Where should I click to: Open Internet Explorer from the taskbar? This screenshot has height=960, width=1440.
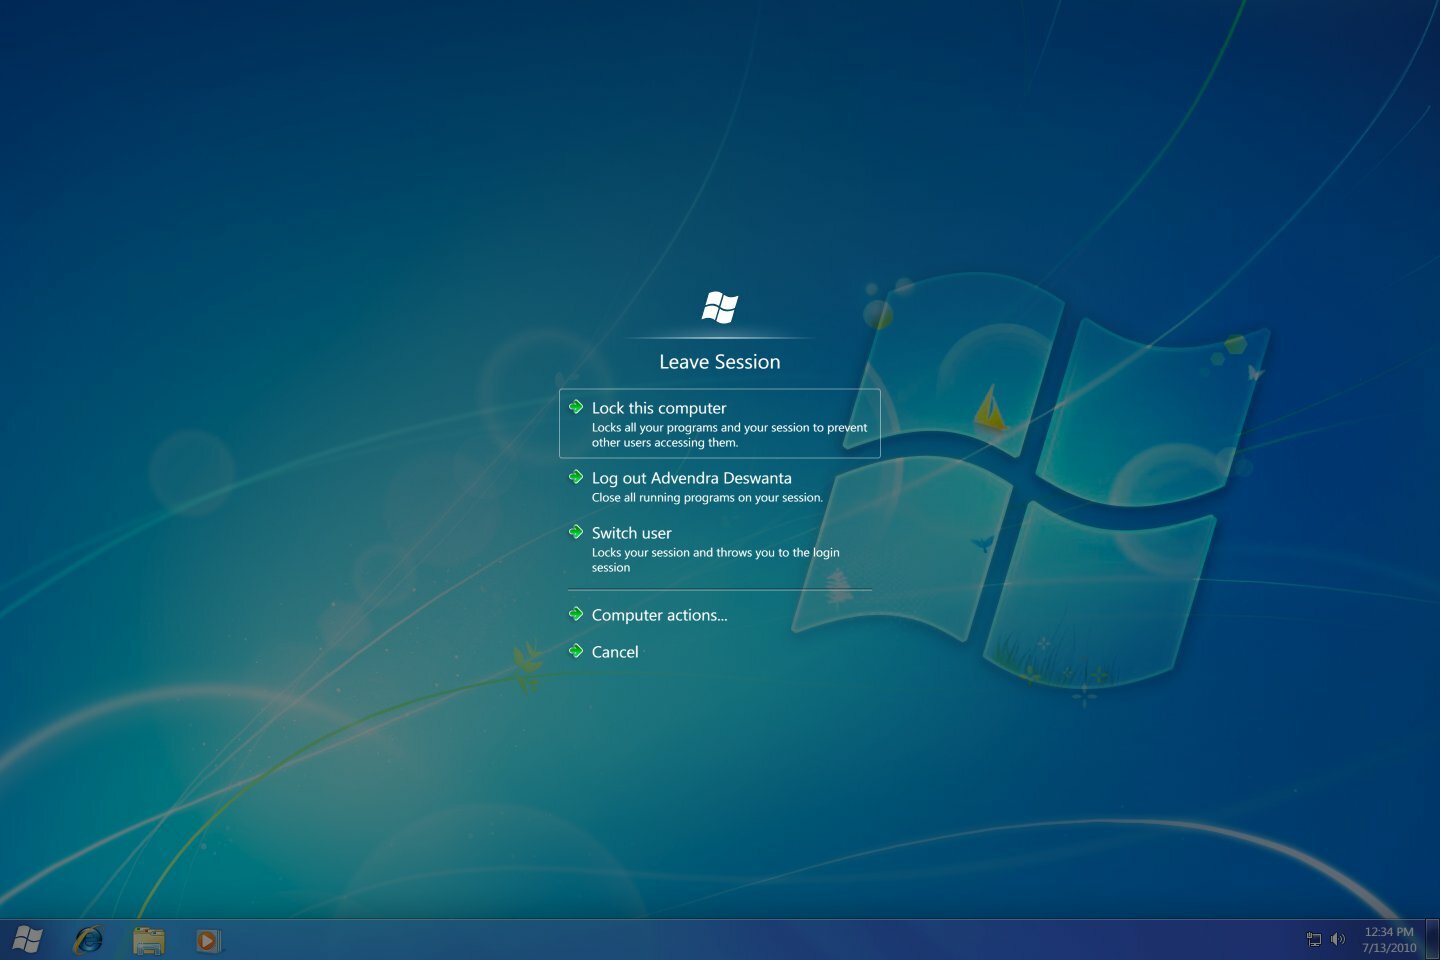pyautogui.click(x=88, y=940)
